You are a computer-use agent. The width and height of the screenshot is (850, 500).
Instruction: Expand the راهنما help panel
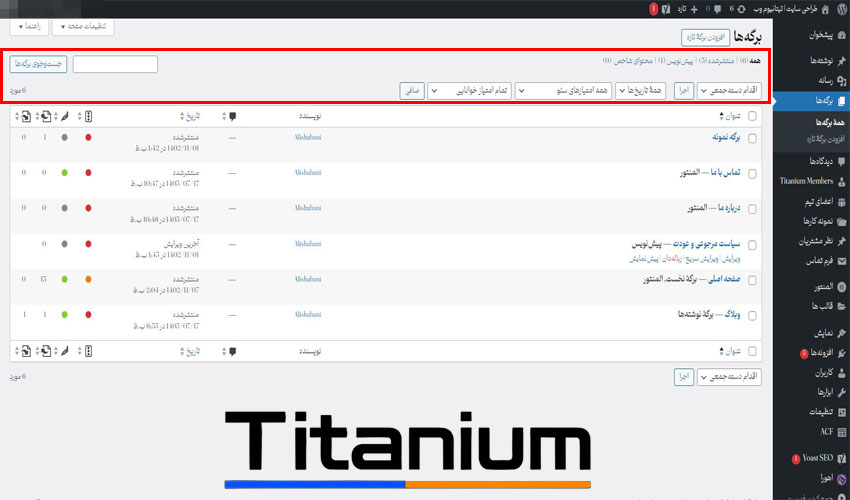point(29,27)
